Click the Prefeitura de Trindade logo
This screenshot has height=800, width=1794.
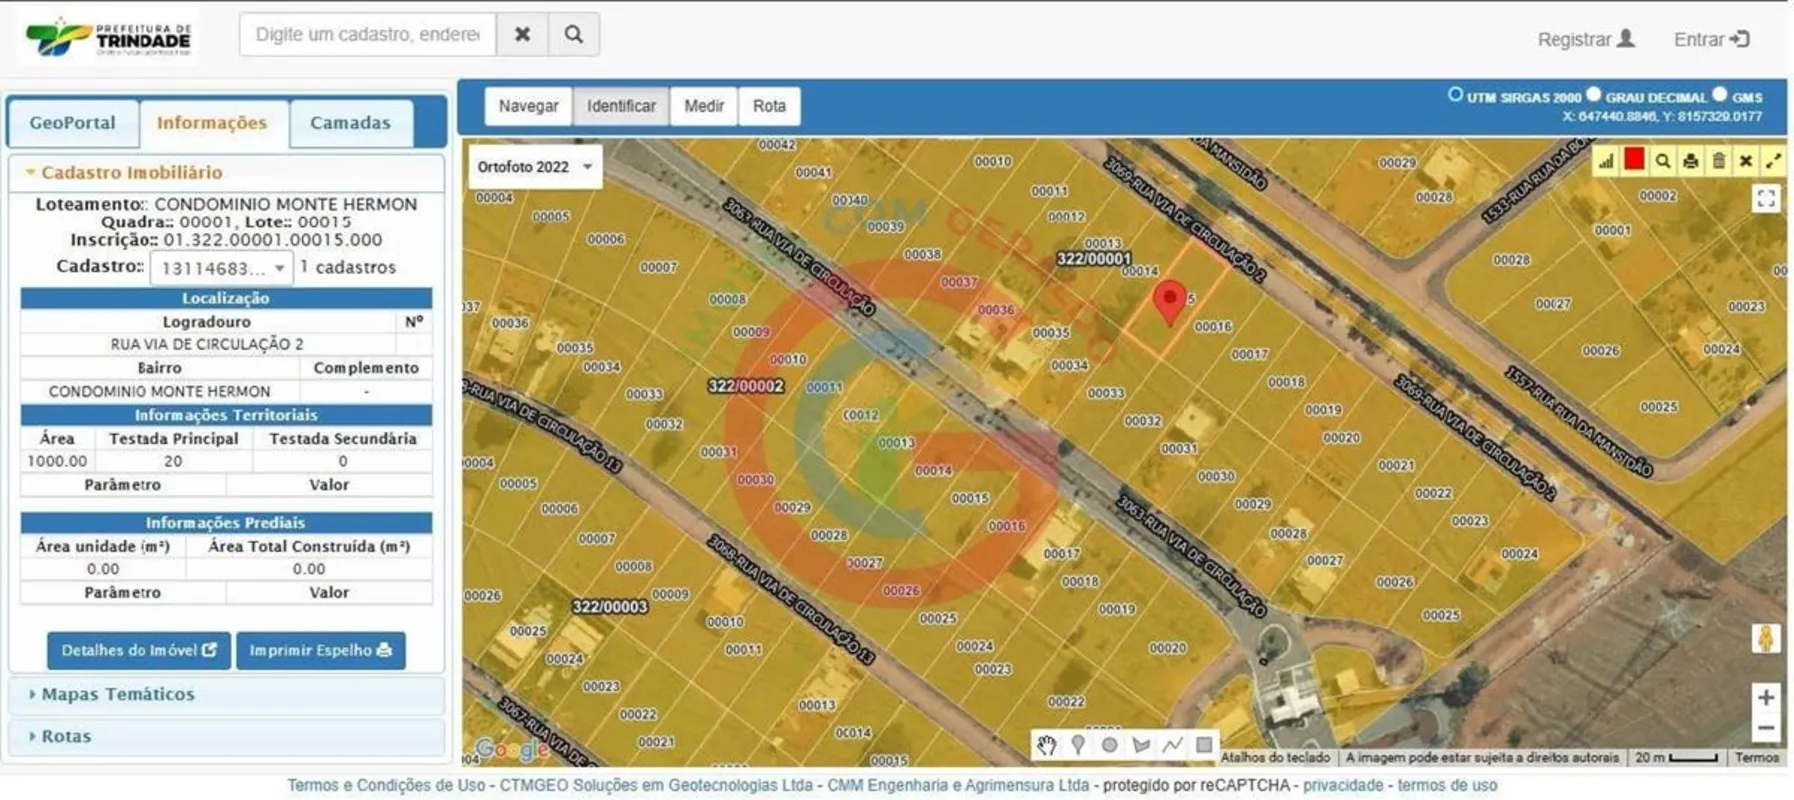pos(109,37)
